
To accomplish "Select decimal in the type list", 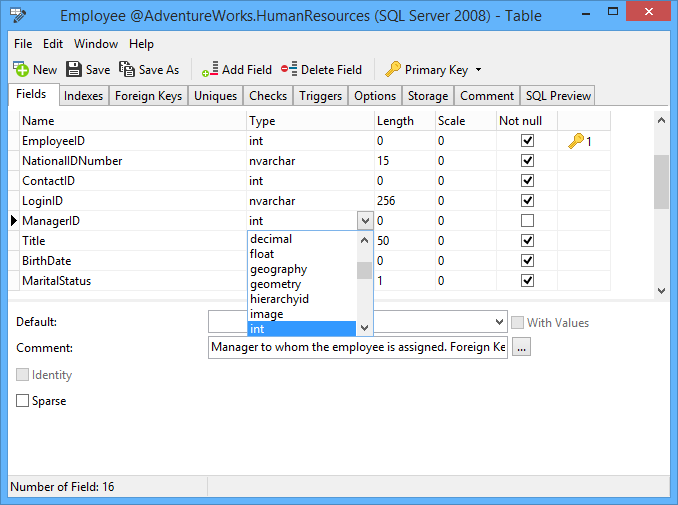I will tap(302, 239).
